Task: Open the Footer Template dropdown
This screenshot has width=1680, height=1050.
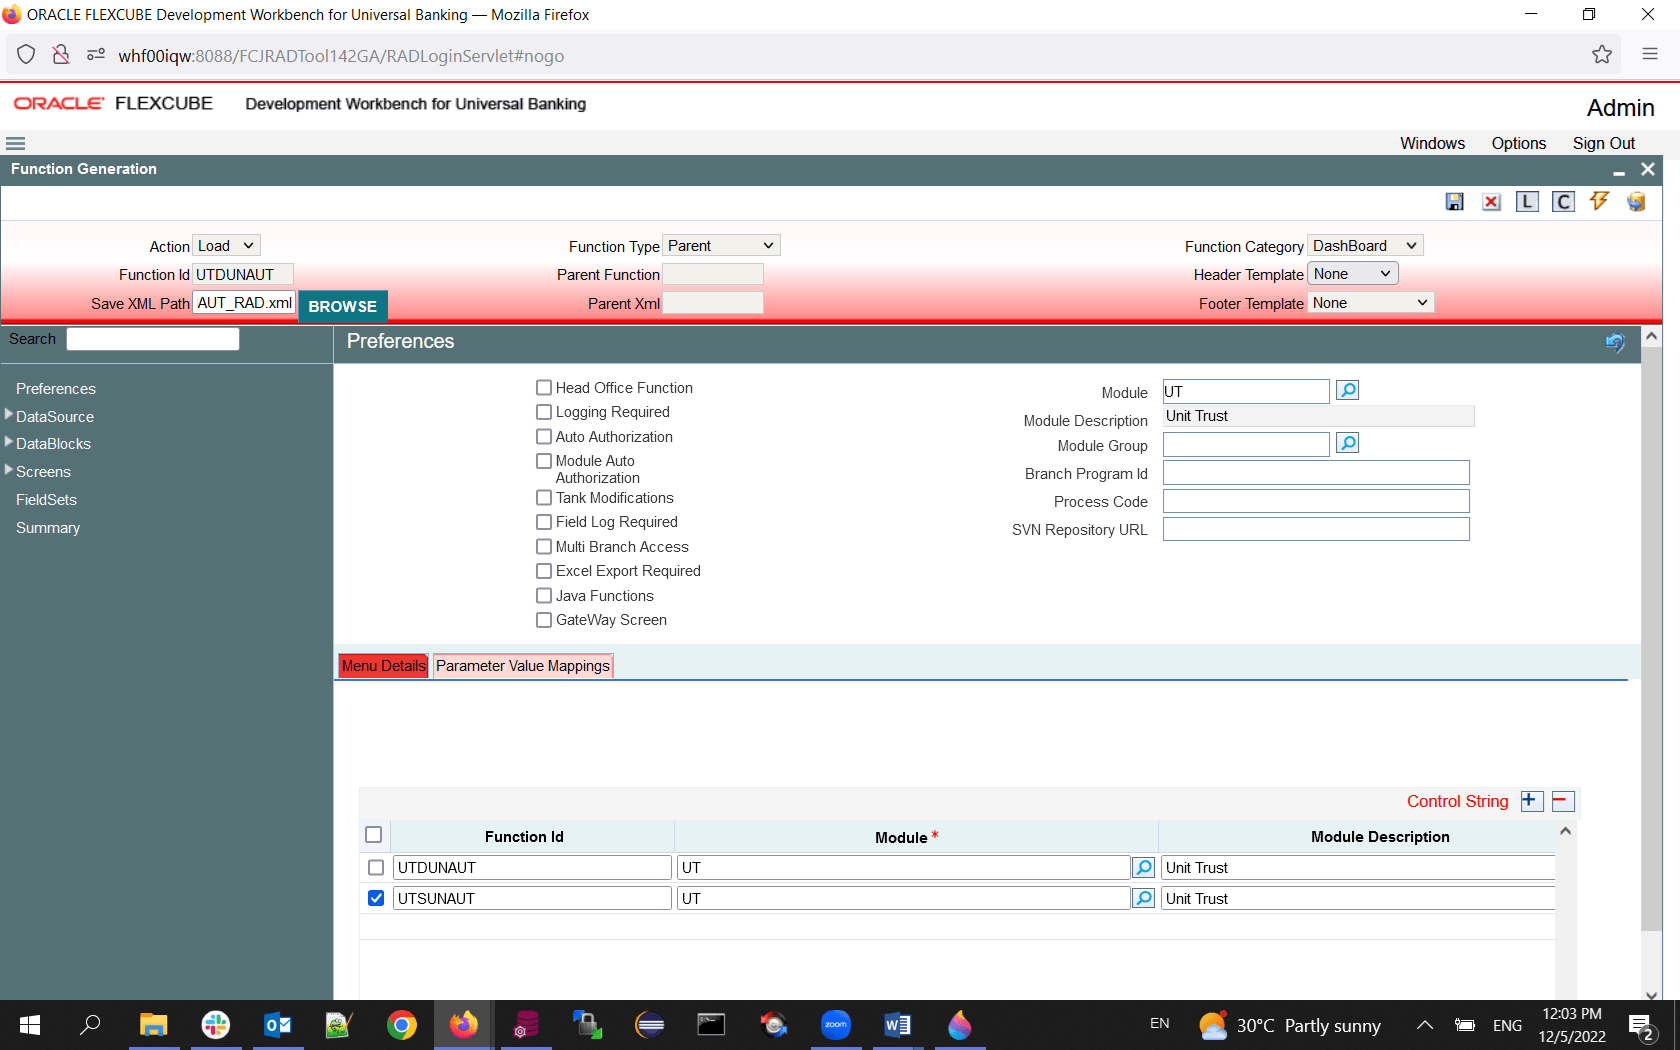Action: click(1371, 303)
